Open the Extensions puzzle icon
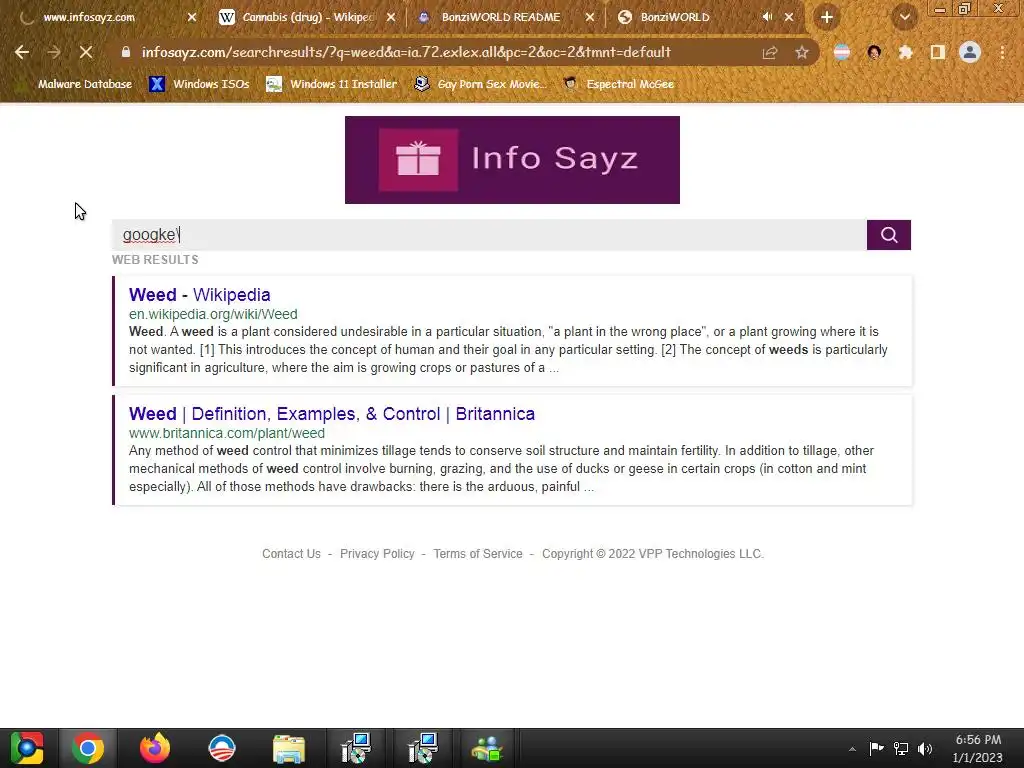Screen dimensions: 1024x768 click(x=906, y=52)
